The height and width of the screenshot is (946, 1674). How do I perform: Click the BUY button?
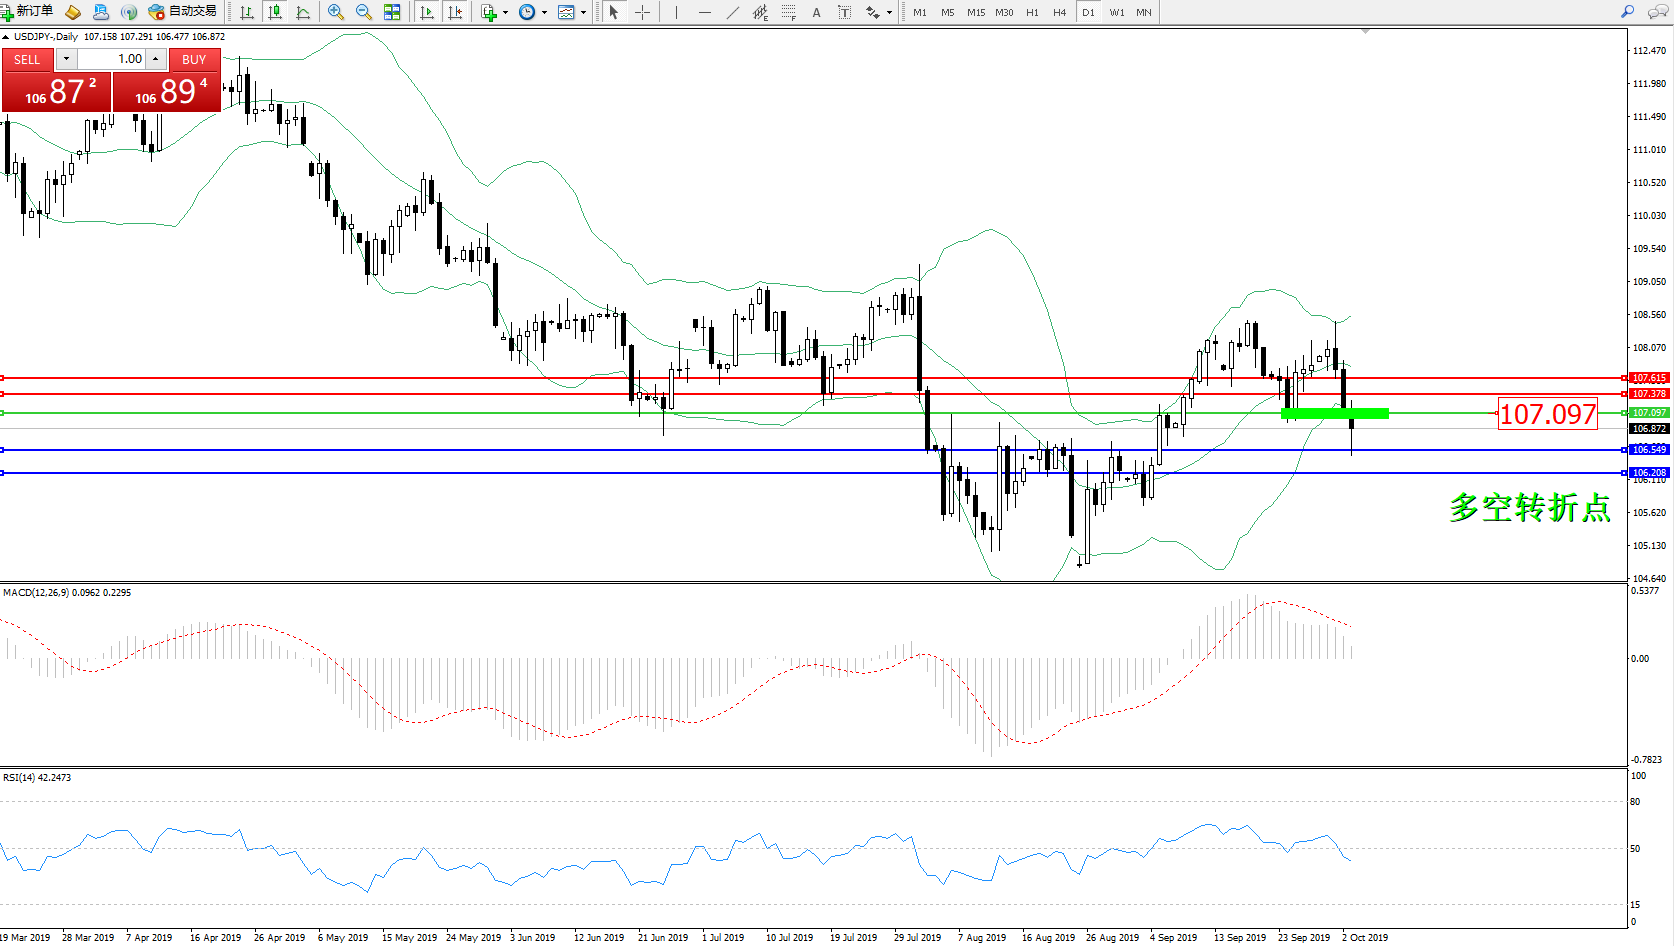click(x=194, y=60)
